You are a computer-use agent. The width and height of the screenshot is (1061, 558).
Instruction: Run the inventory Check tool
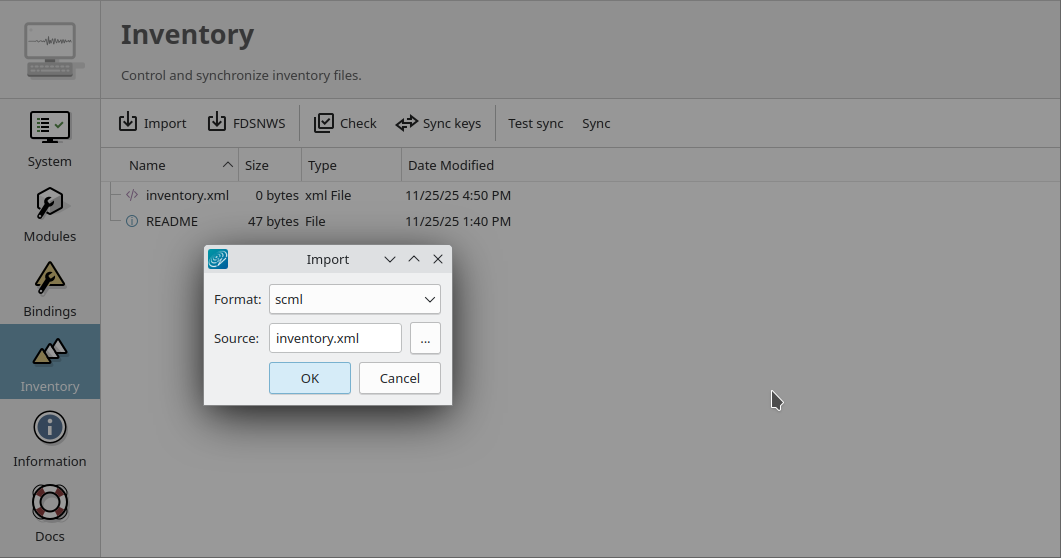345,123
